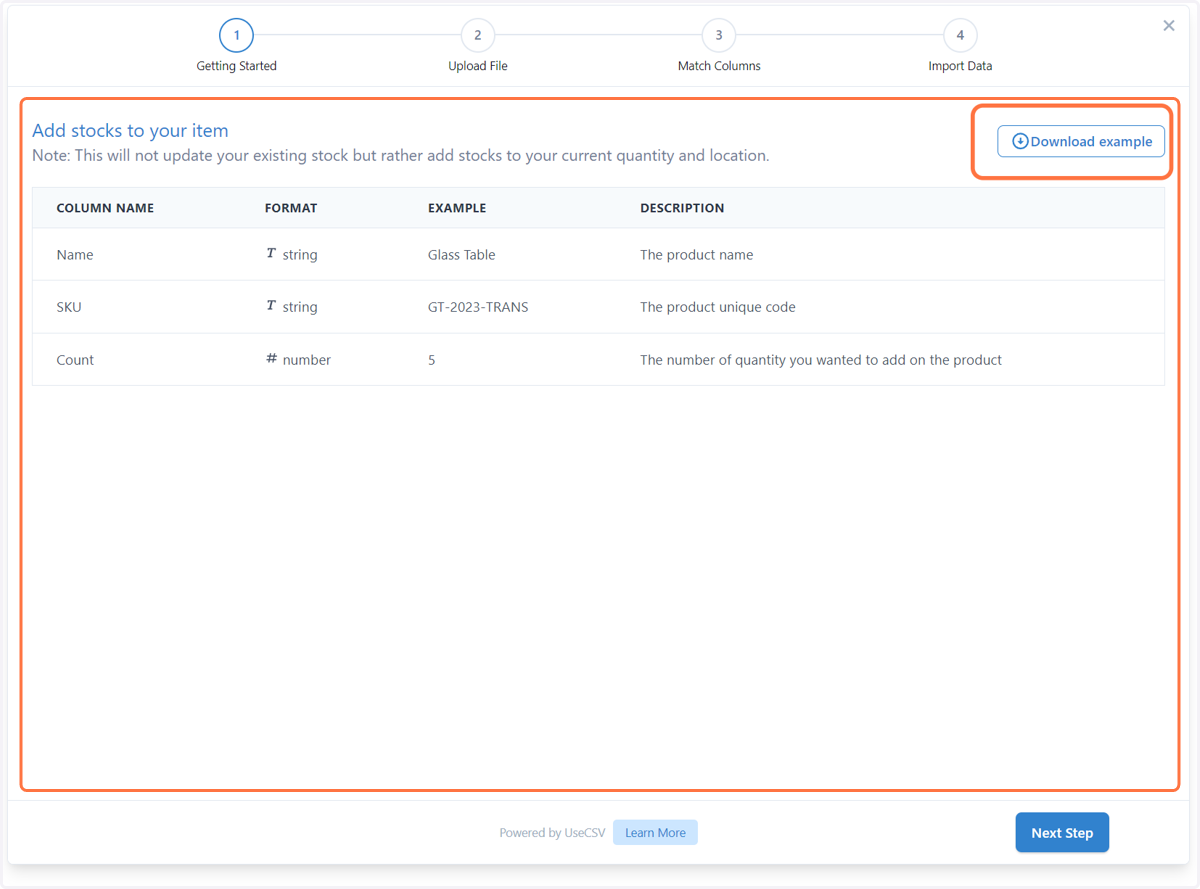Click the 'number' format text in Count row
Image resolution: width=1200 pixels, height=889 pixels.
pos(307,360)
